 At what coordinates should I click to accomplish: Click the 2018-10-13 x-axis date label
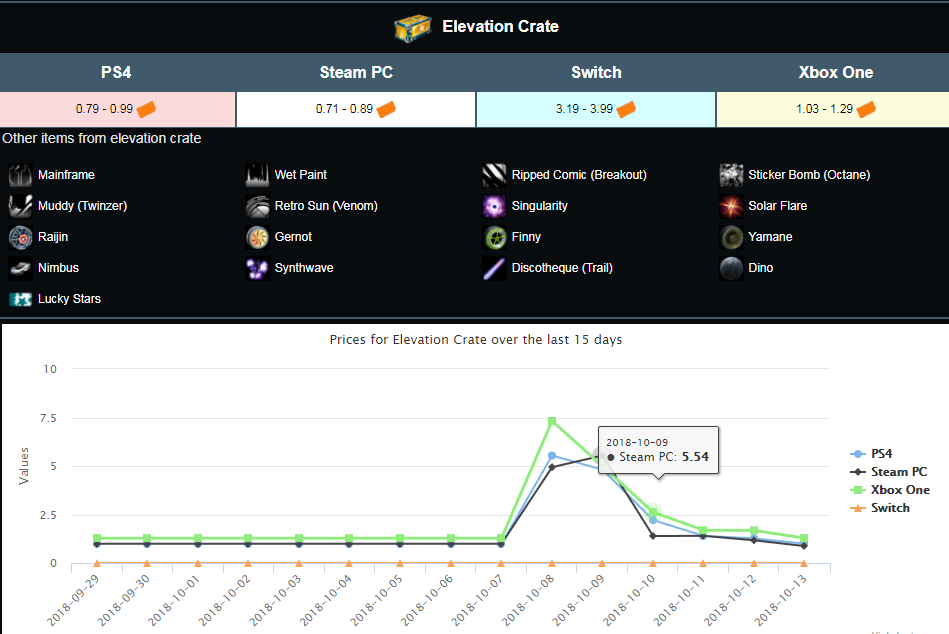781,601
